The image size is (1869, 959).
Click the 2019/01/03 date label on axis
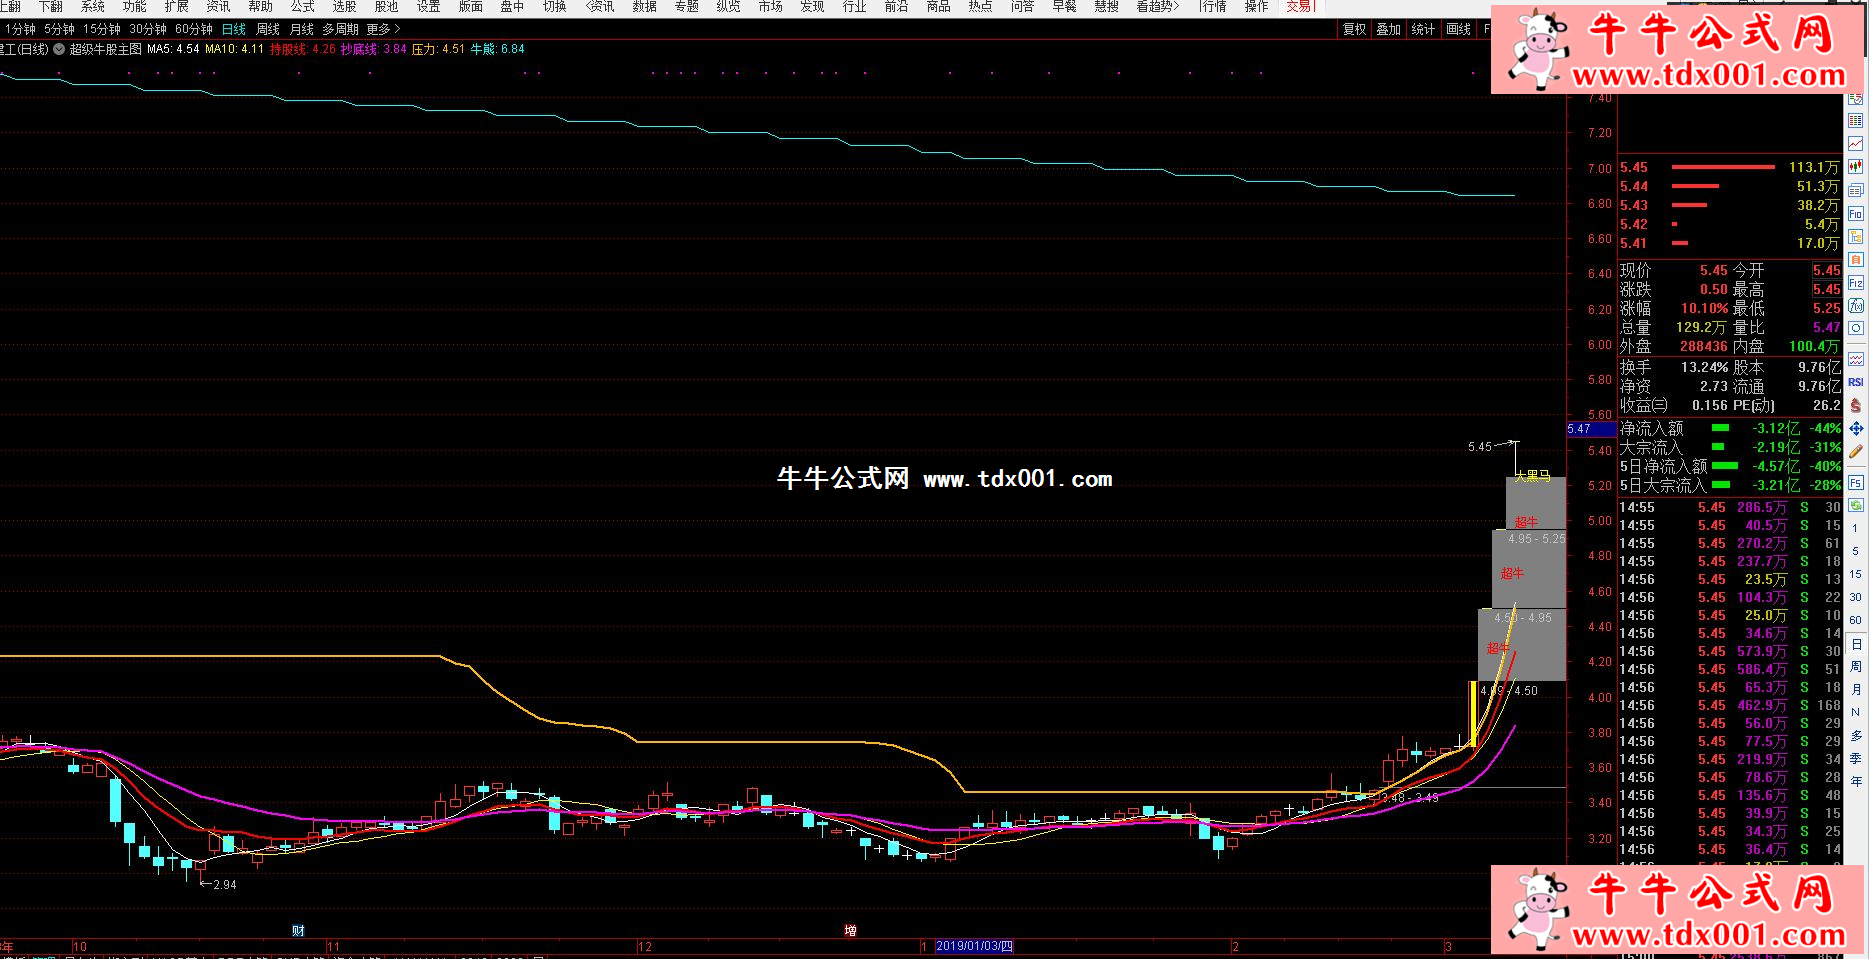pyautogui.click(x=974, y=946)
